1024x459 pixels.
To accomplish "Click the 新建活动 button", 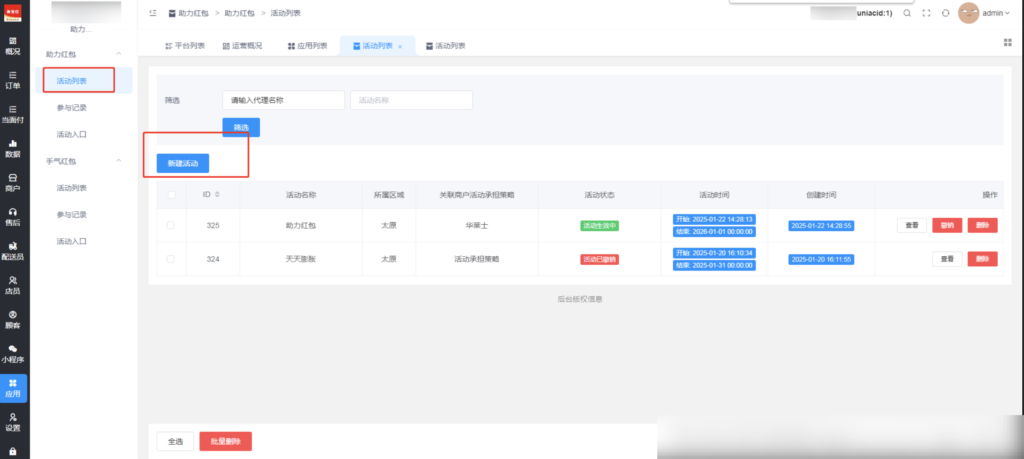I will [x=183, y=163].
